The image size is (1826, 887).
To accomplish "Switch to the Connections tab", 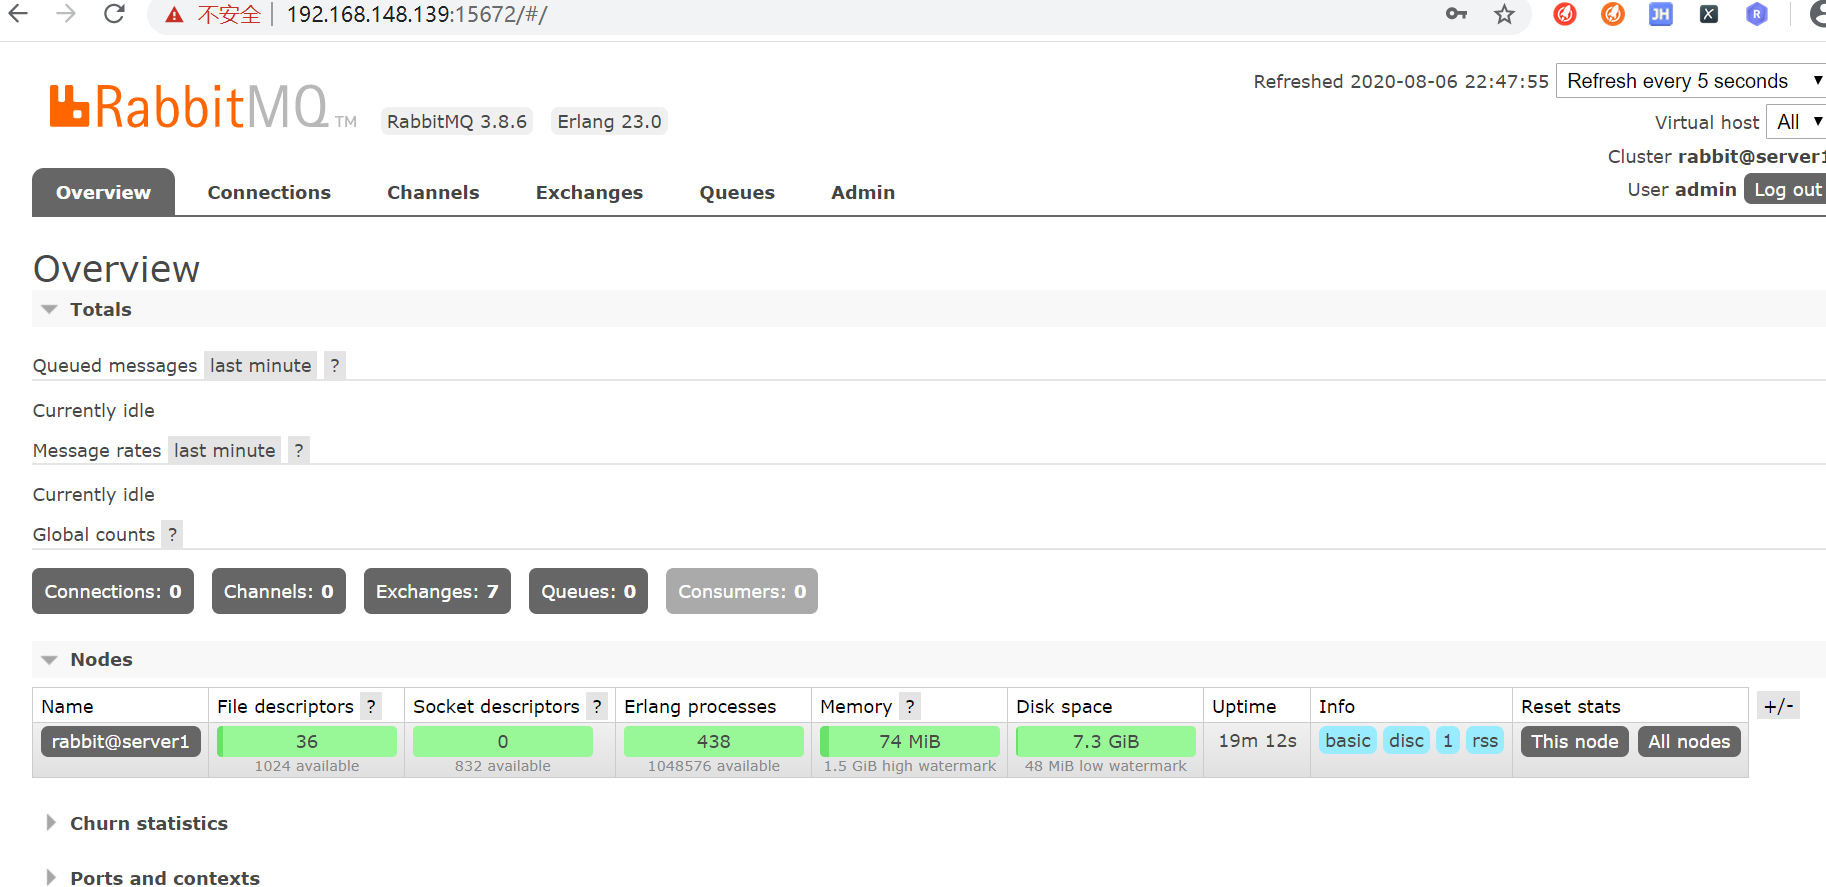I will tap(269, 192).
